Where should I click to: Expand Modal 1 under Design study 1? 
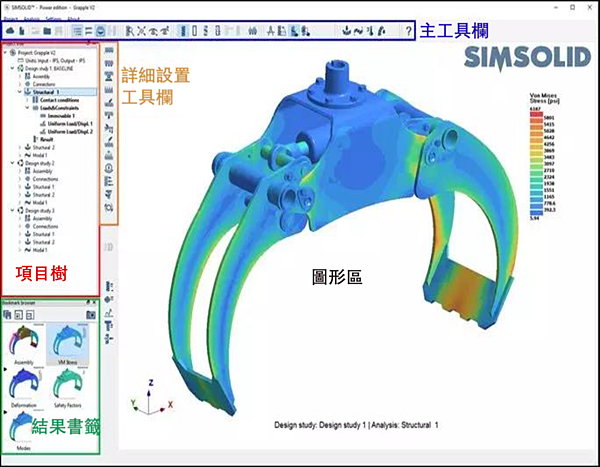[20, 155]
